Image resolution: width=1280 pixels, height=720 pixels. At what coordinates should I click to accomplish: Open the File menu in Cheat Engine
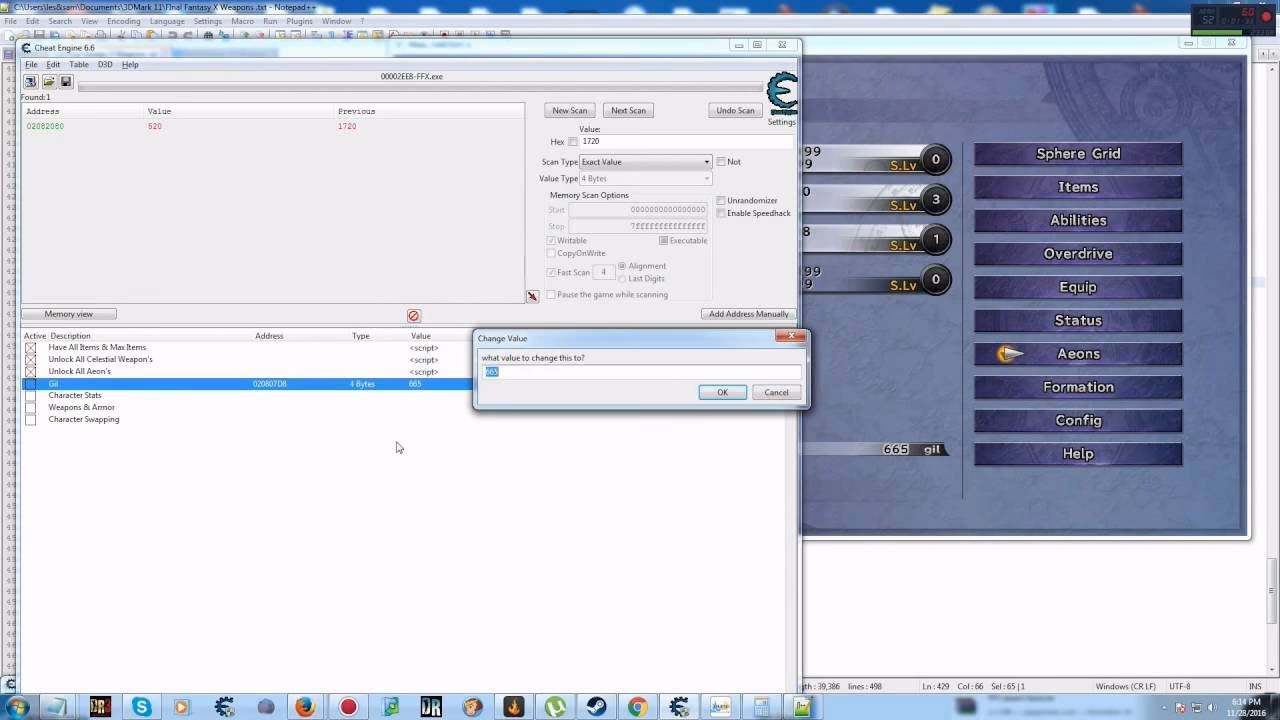[31, 65]
